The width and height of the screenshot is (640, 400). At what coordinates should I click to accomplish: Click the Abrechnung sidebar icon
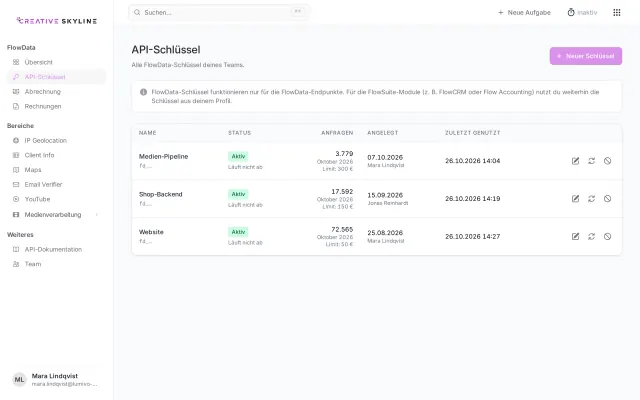tap(16, 91)
